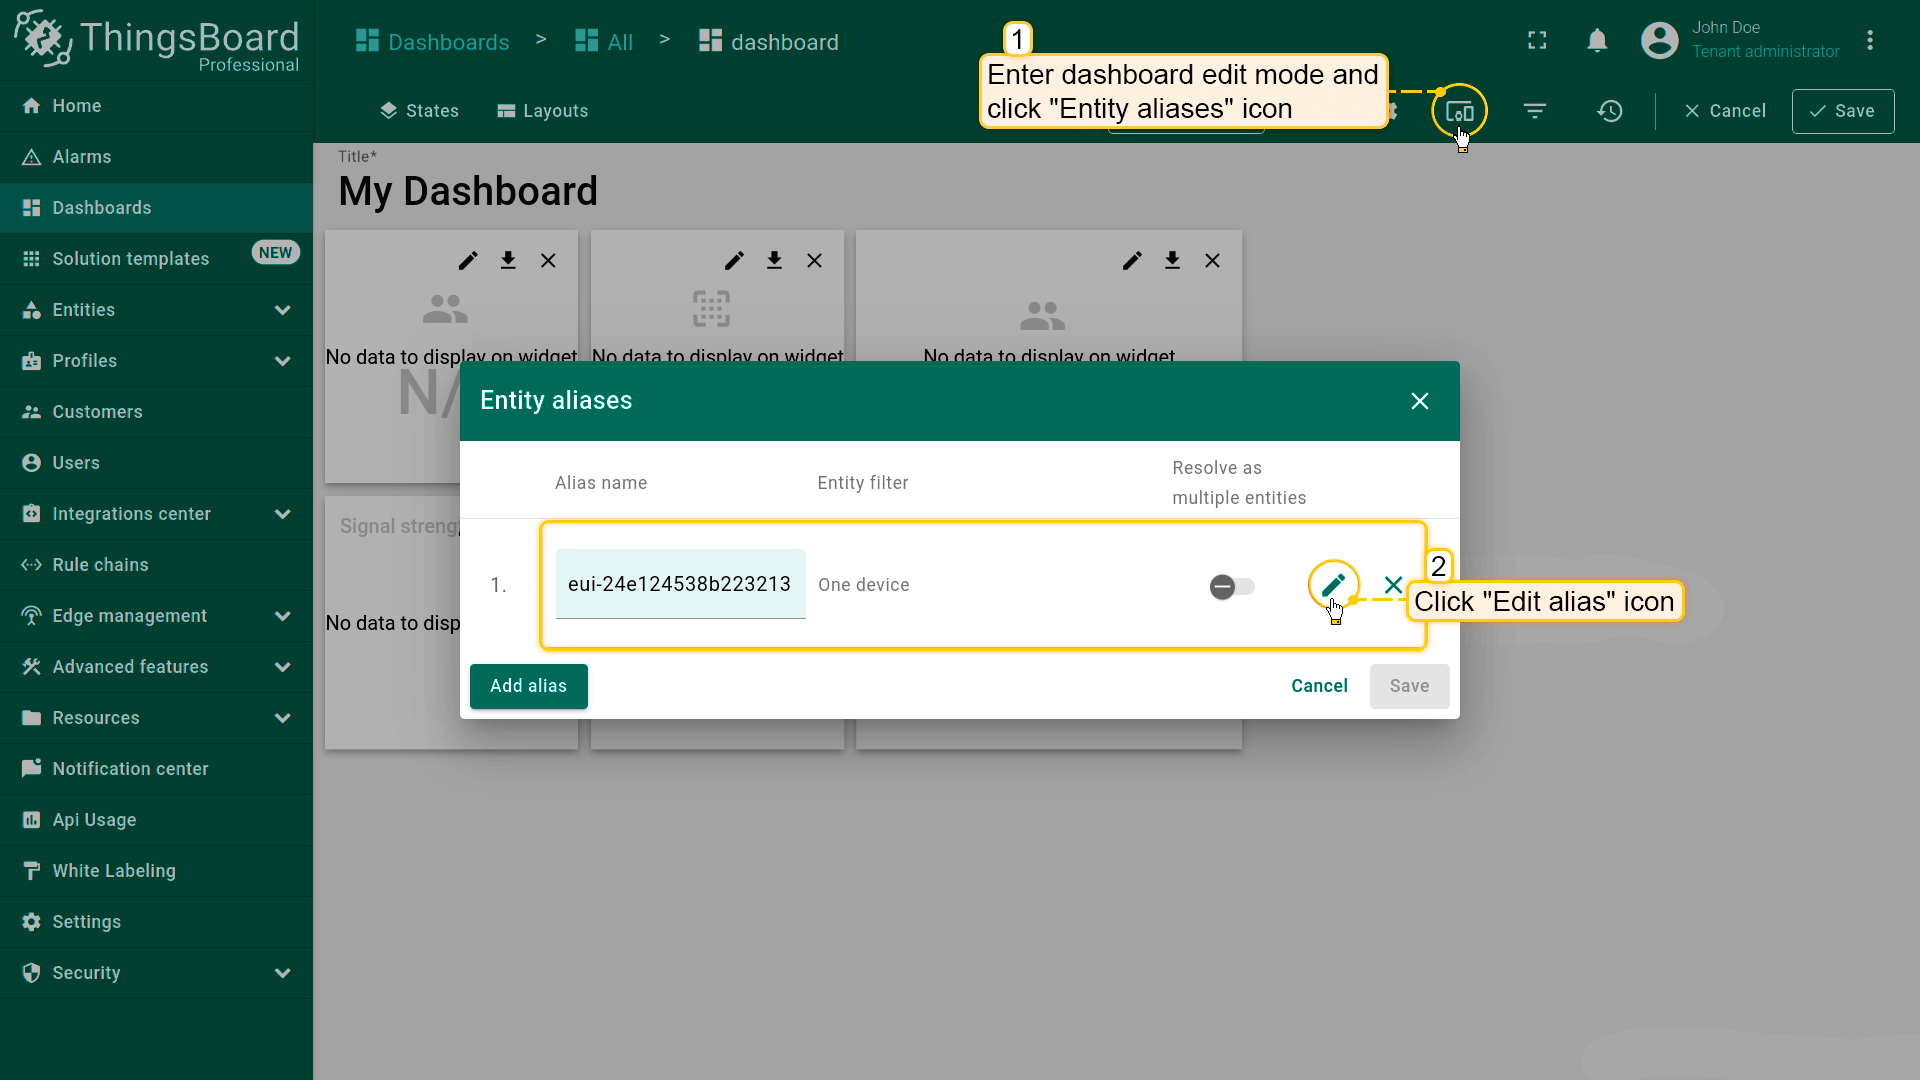The image size is (1920, 1080).
Task: Remove alias with the teal X icon
Action: 1393,584
